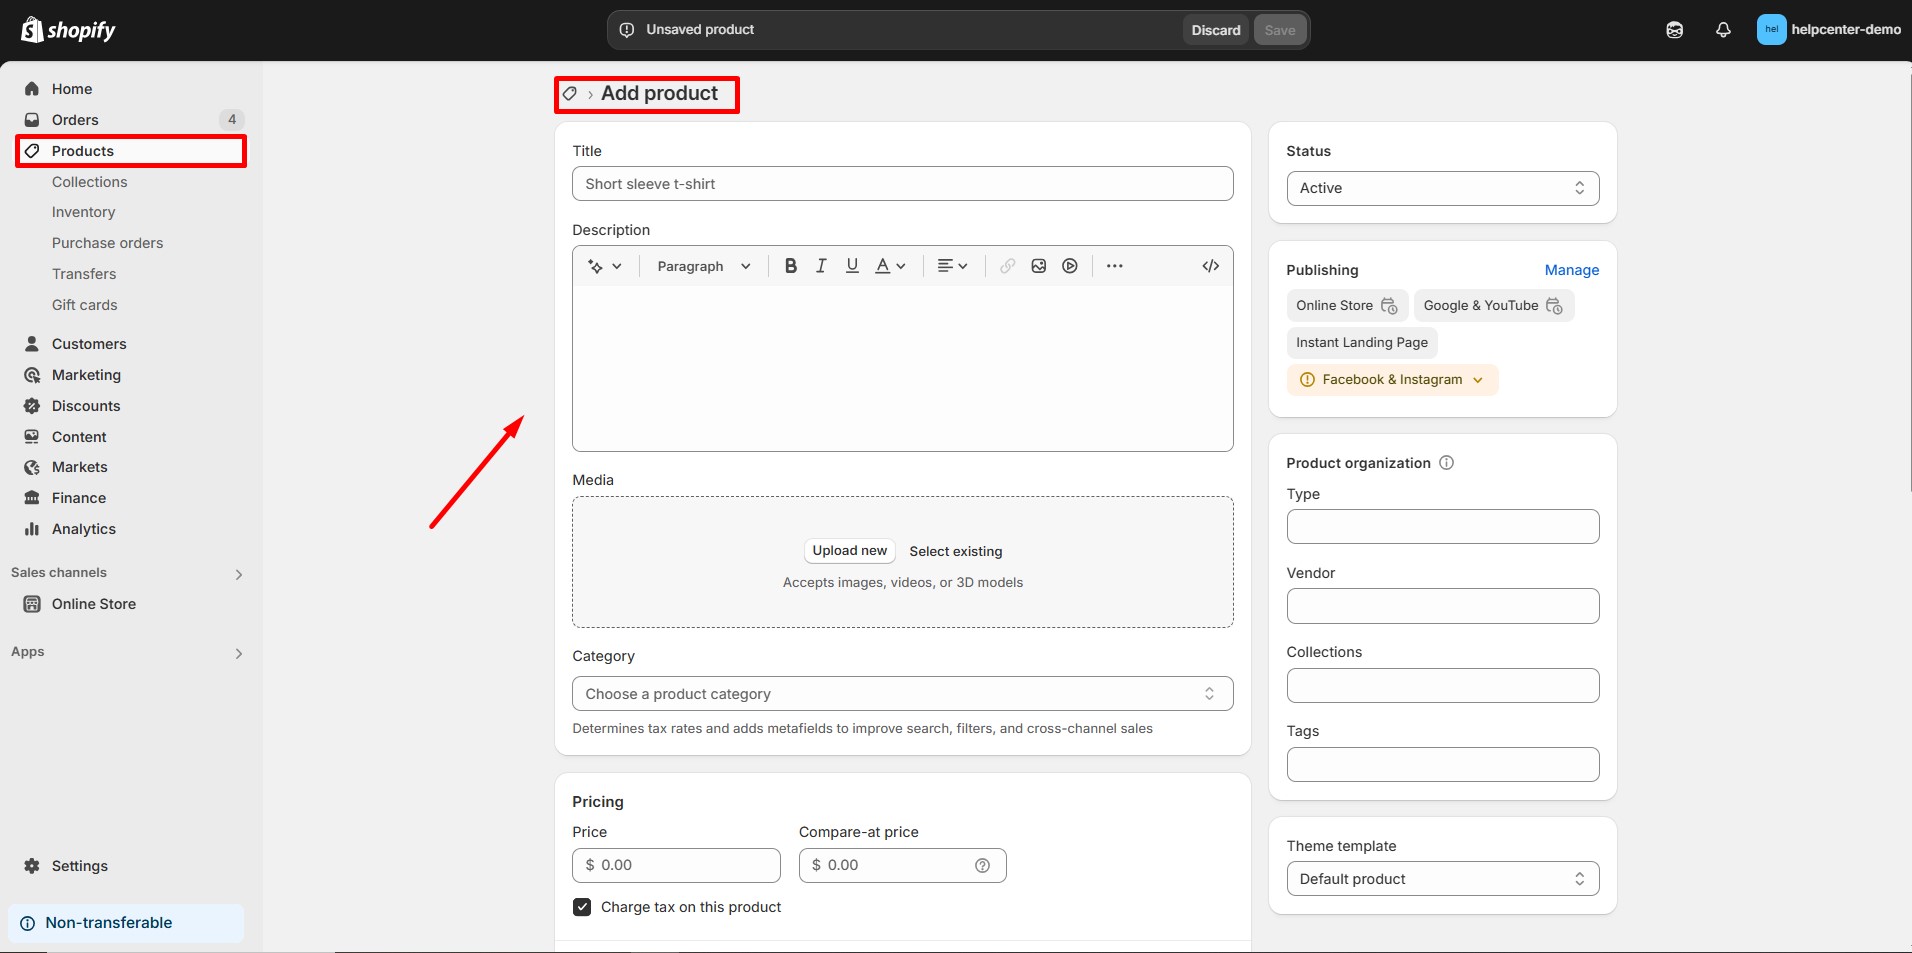1912x953 pixels.
Task: Open the notifications bell
Action: pyautogui.click(x=1722, y=30)
